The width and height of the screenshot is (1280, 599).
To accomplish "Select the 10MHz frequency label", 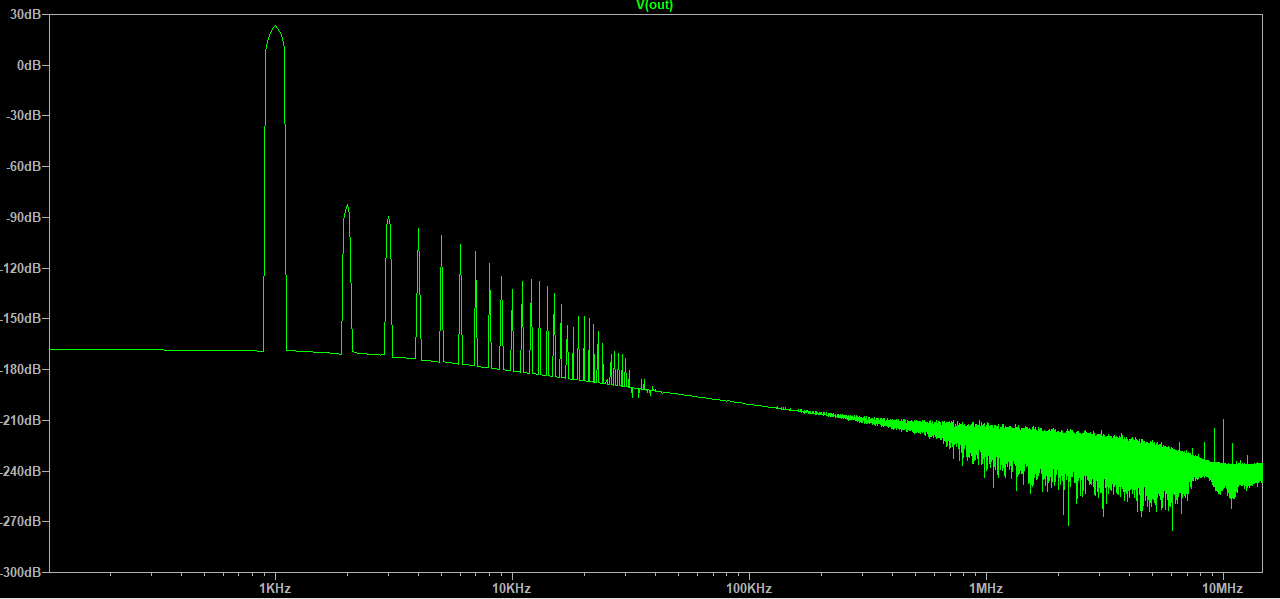I will click(x=1223, y=587).
